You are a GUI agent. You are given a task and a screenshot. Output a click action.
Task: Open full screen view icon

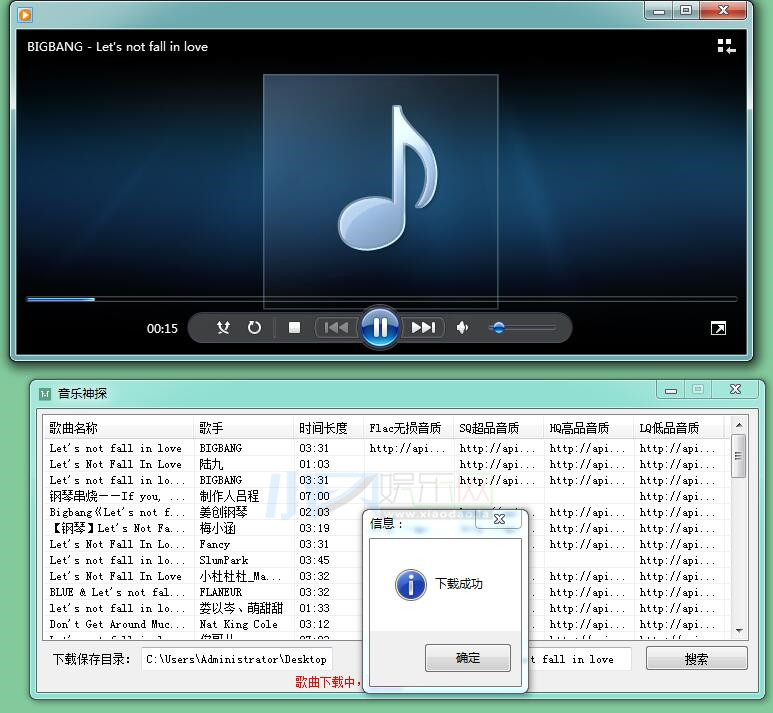718,328
